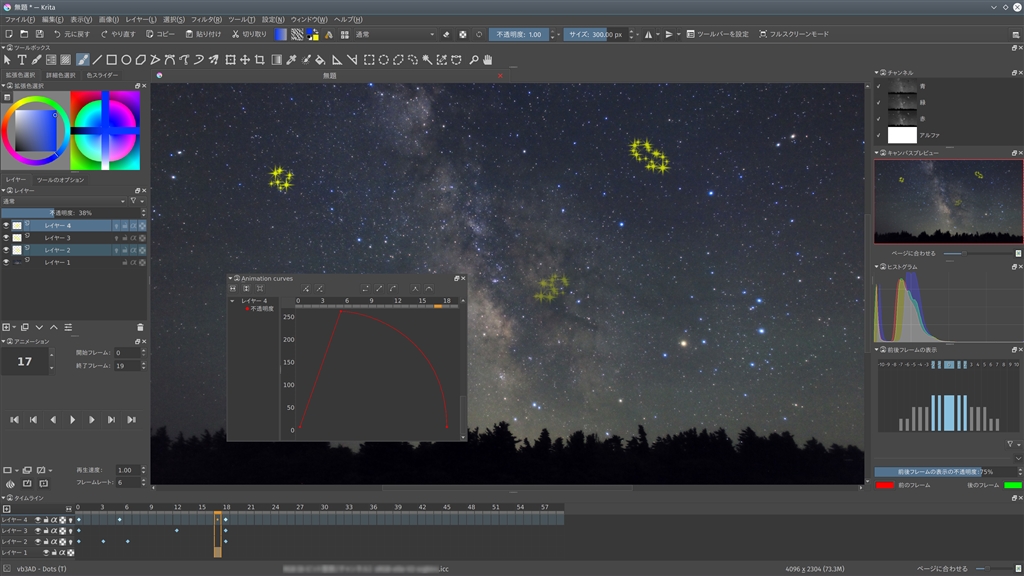Select the Text tool in toolbox
The width and height of the screenshot is (1024, 576).
coord(22,59)
